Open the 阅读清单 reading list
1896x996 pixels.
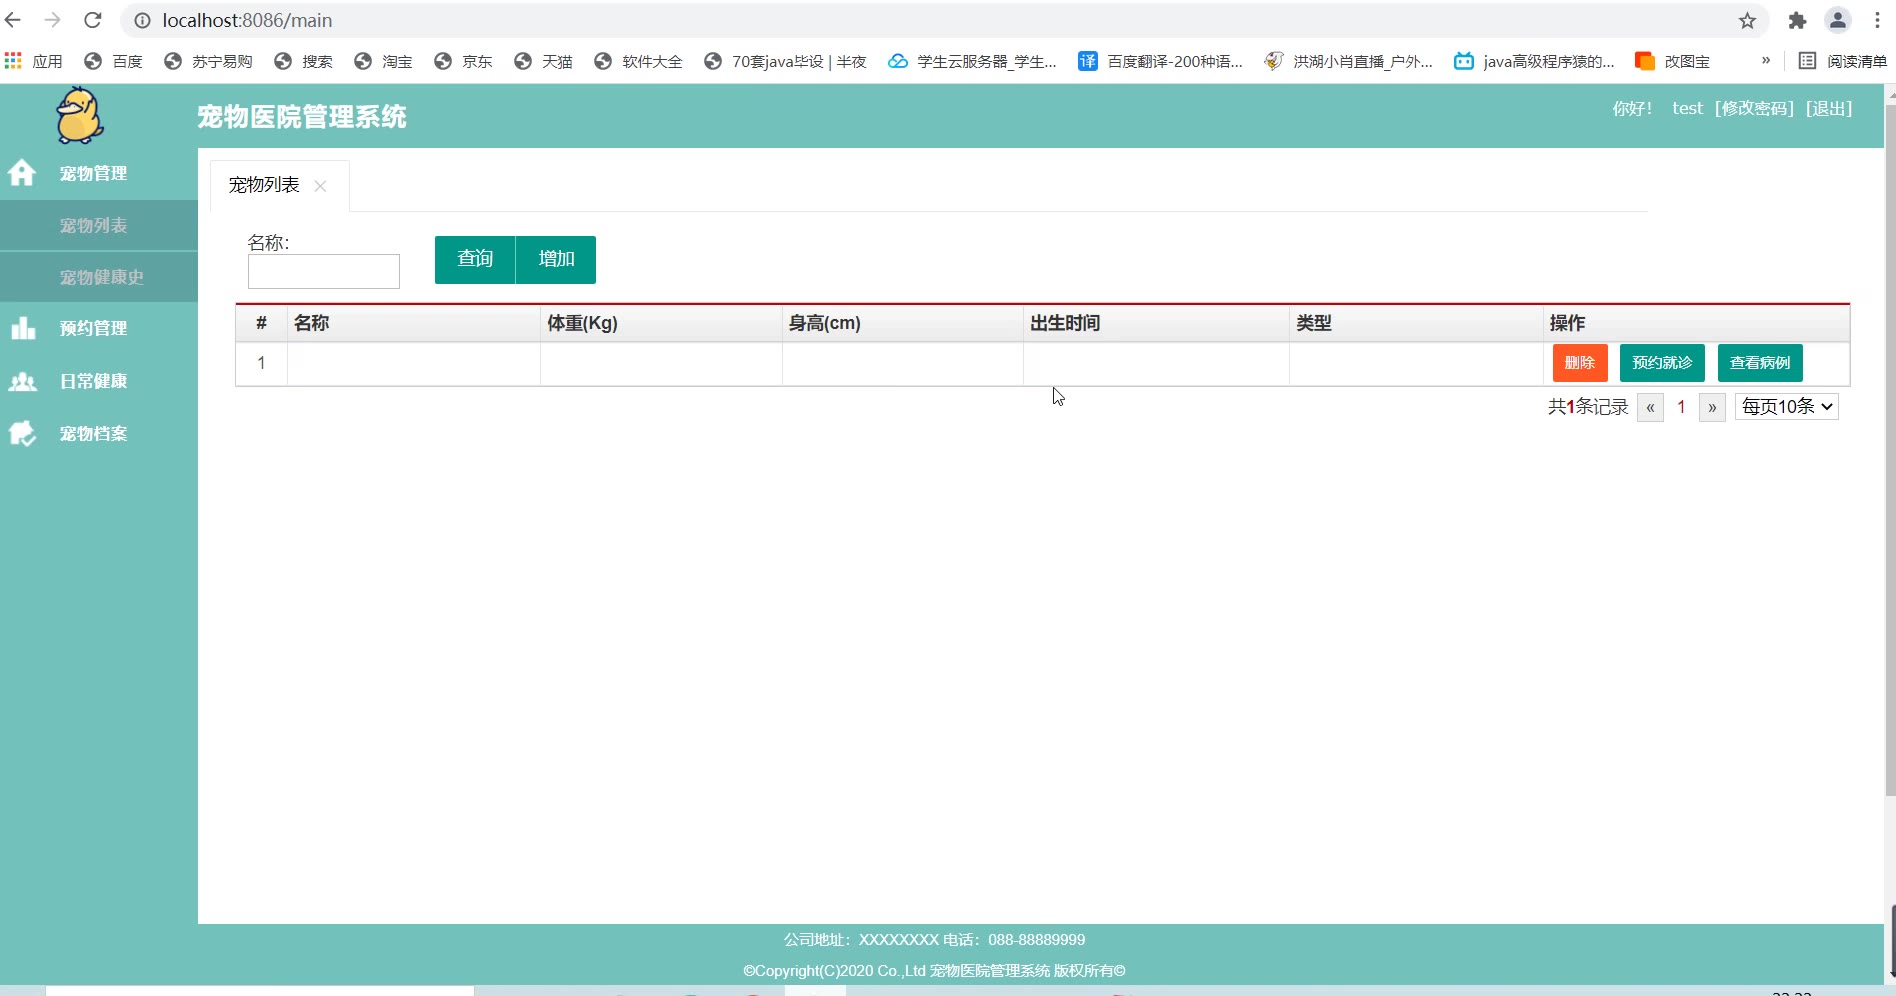coord(1842,61)
